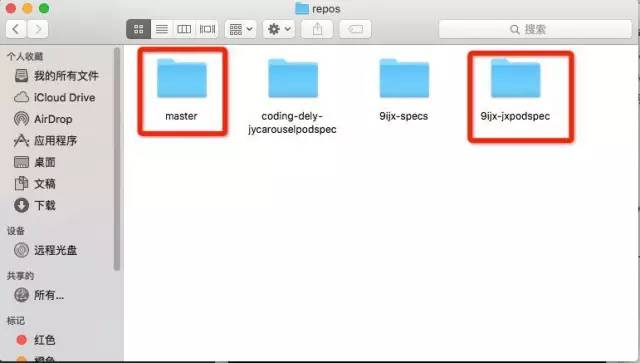
Task: Close the Finder window with red button
Action: [11, 8]
